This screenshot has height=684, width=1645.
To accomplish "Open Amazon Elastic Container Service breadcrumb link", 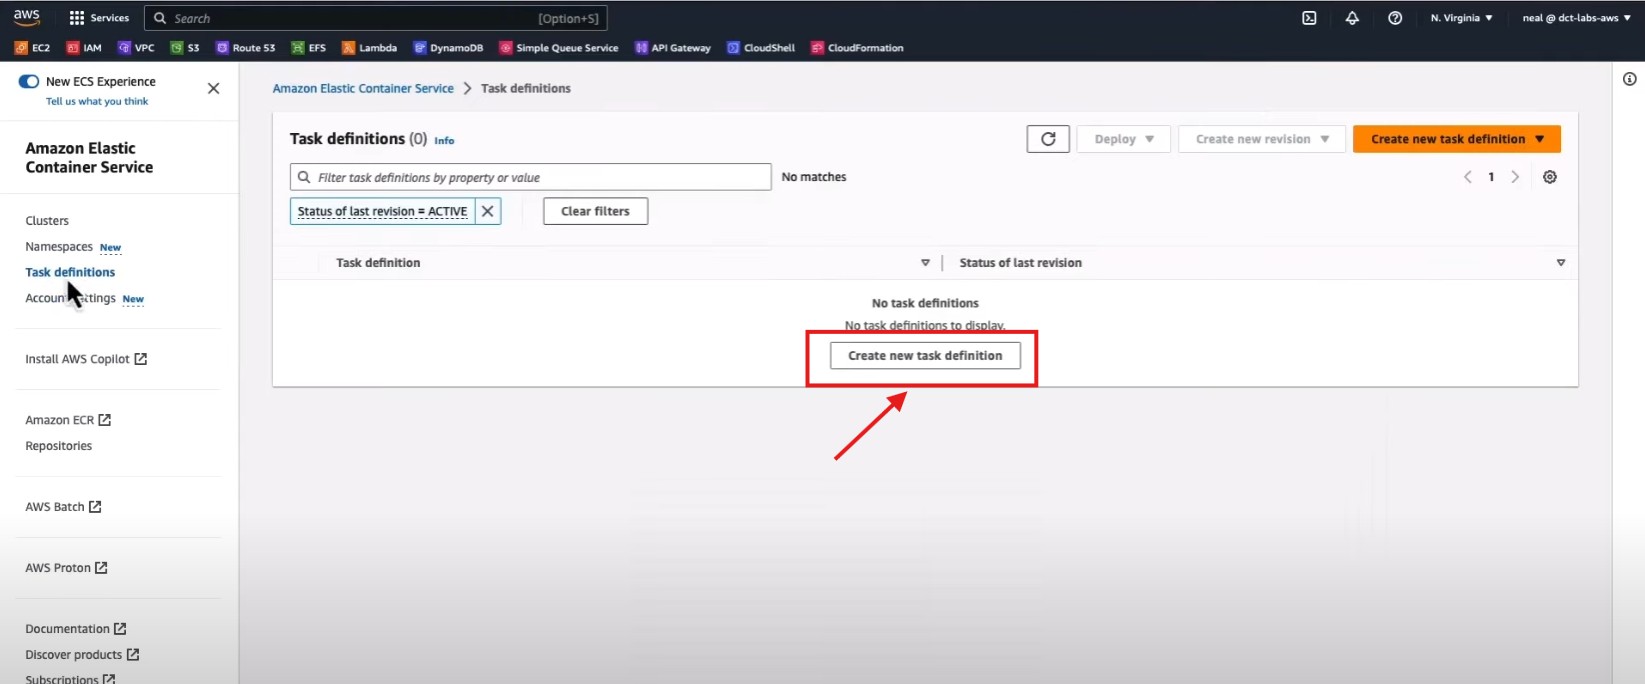I will (363, 89).
